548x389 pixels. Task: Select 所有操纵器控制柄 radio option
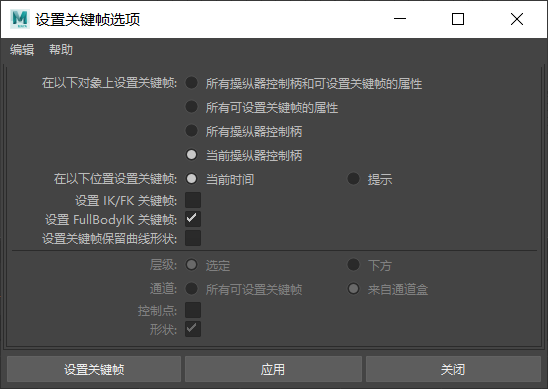pos(192,131)
